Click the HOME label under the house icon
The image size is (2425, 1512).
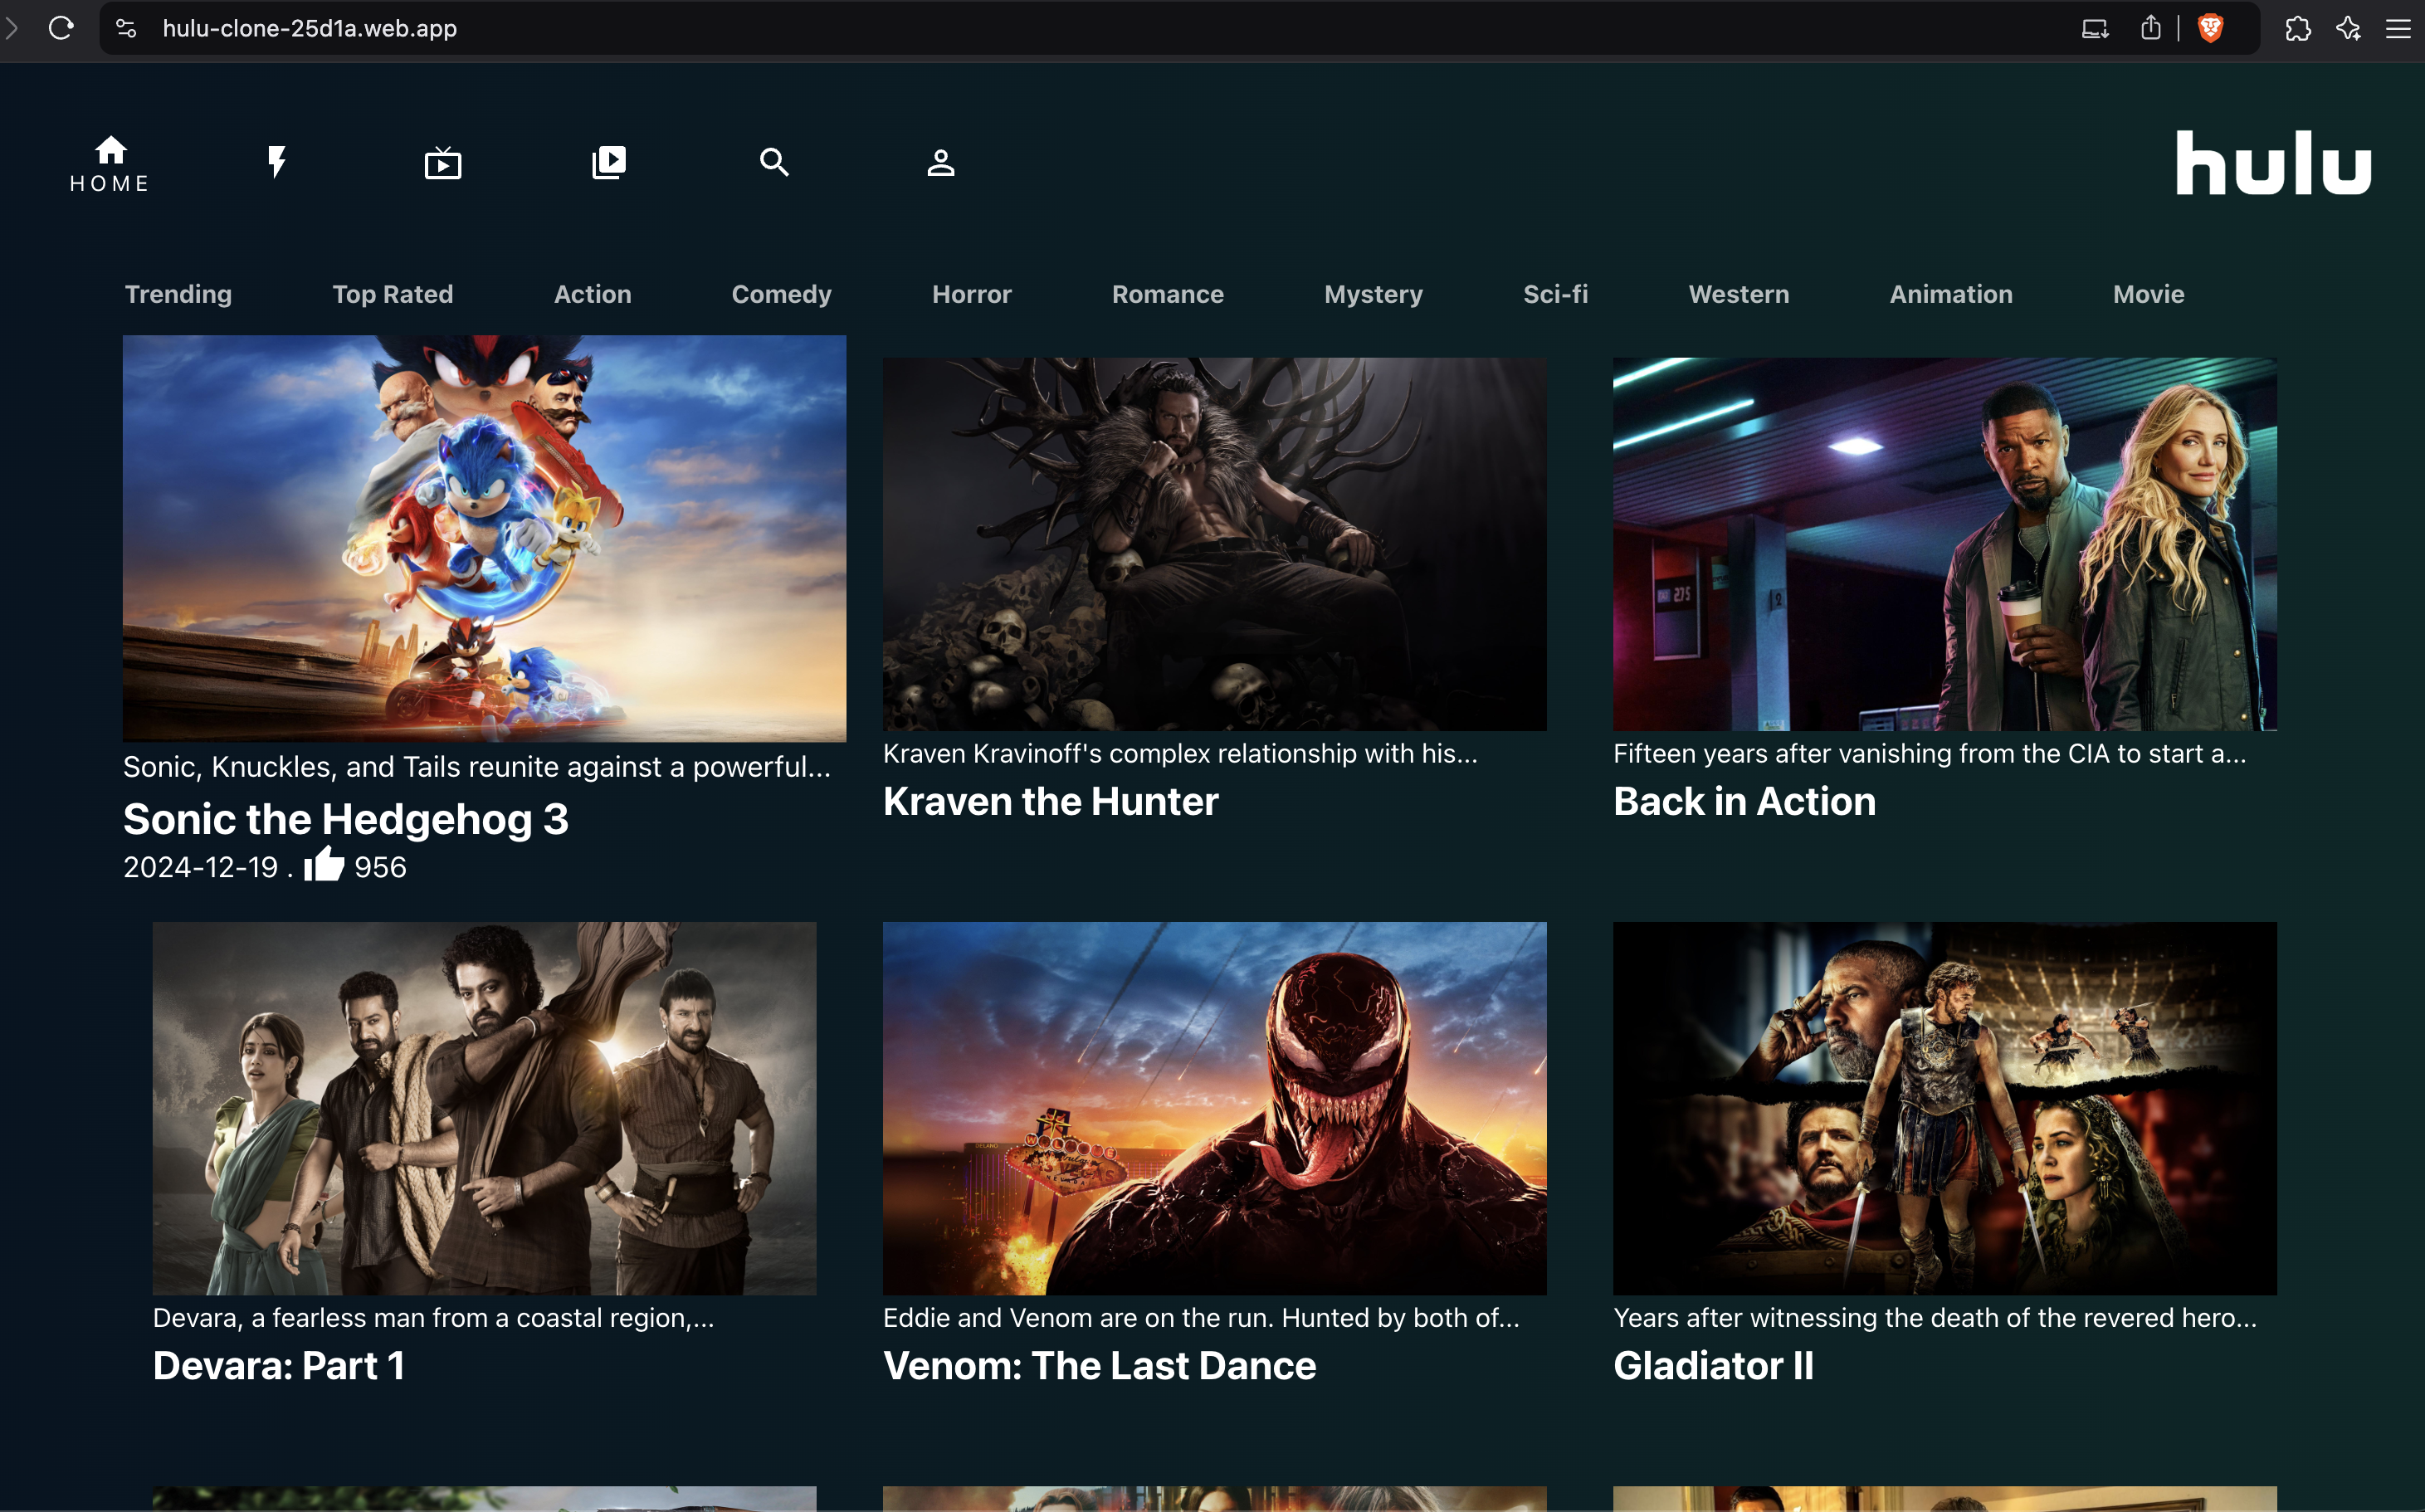coord(110,184)
